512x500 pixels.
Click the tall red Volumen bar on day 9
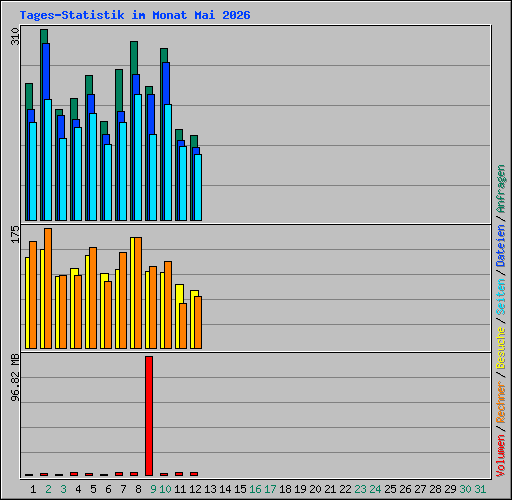[149, 416]
